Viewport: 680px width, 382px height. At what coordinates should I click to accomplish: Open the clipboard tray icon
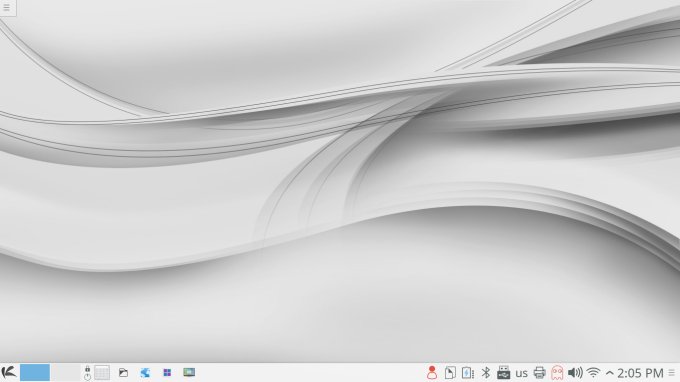[450, 372]
